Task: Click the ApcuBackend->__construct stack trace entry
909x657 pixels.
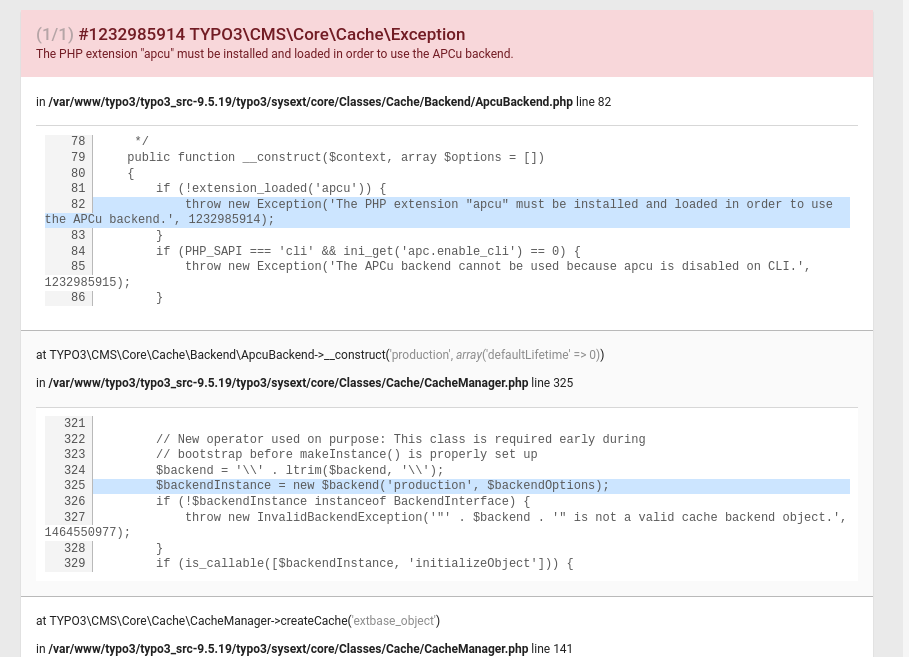Action: (210, 355)
